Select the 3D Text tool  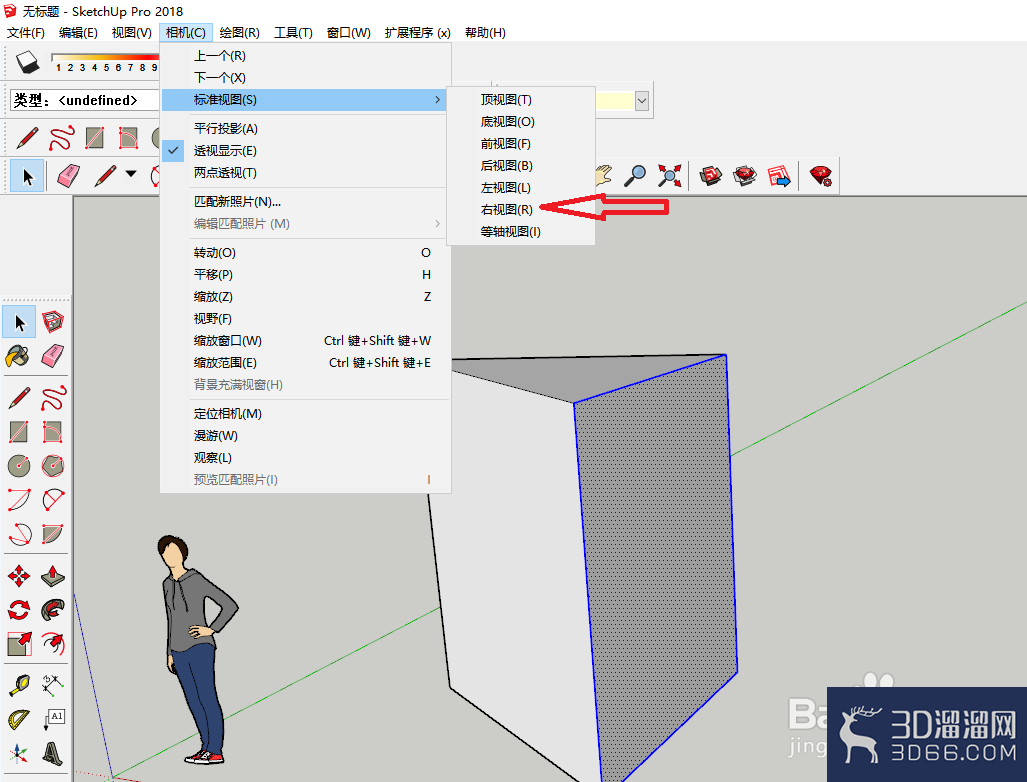click(52, 754)
